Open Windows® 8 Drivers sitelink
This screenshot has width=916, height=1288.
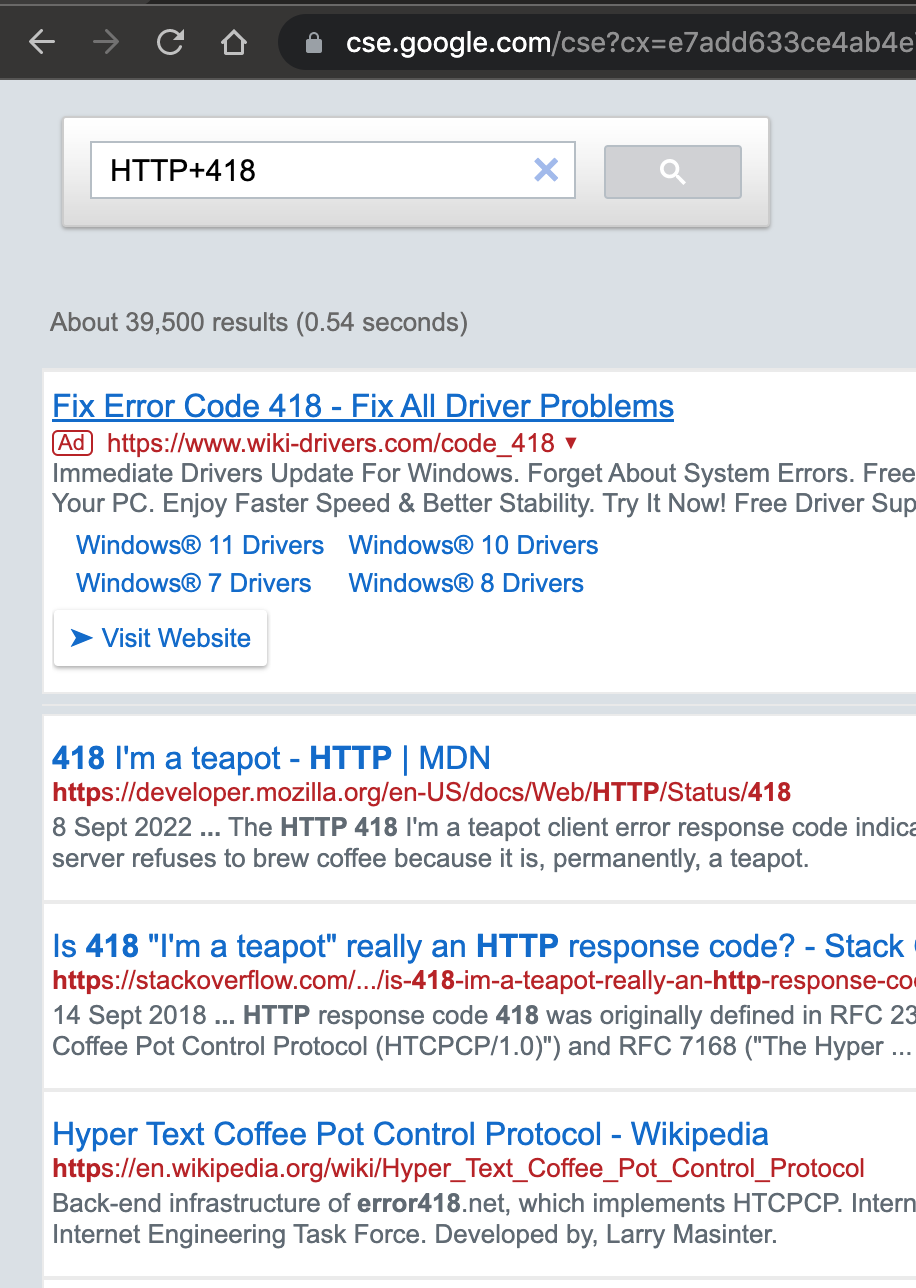pos(466,583)
